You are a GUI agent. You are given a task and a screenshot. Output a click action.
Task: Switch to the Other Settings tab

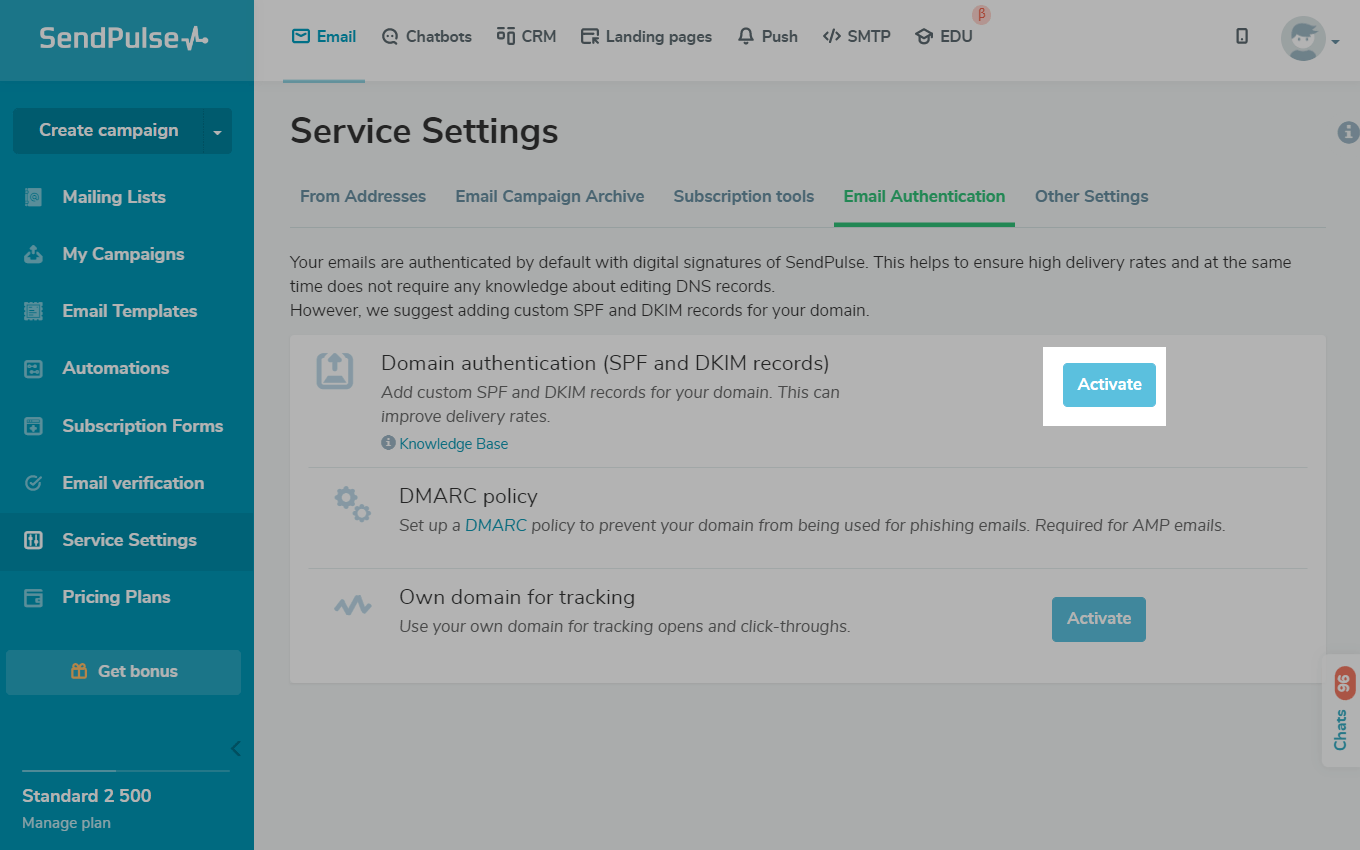(x=1091, y=196)
